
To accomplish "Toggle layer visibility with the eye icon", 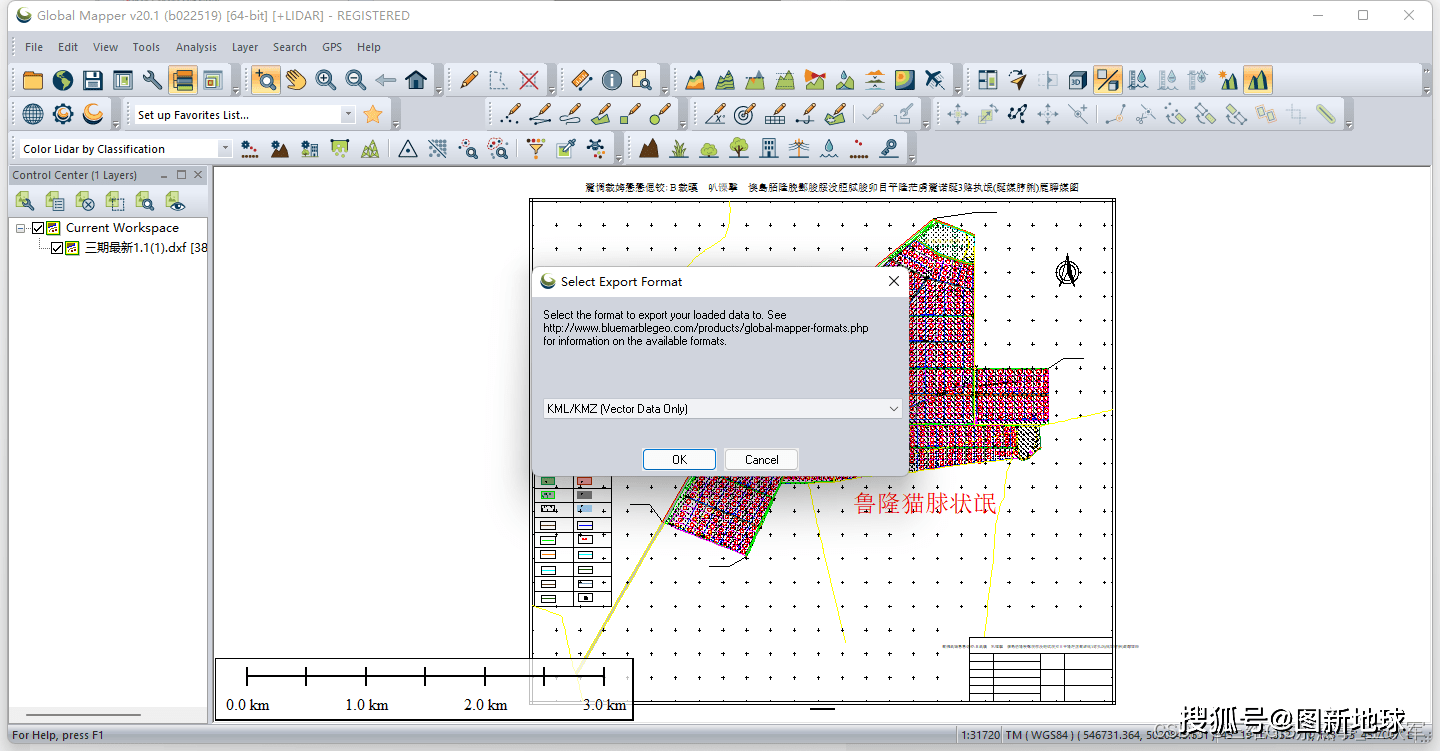I will (x=176, y=202).
